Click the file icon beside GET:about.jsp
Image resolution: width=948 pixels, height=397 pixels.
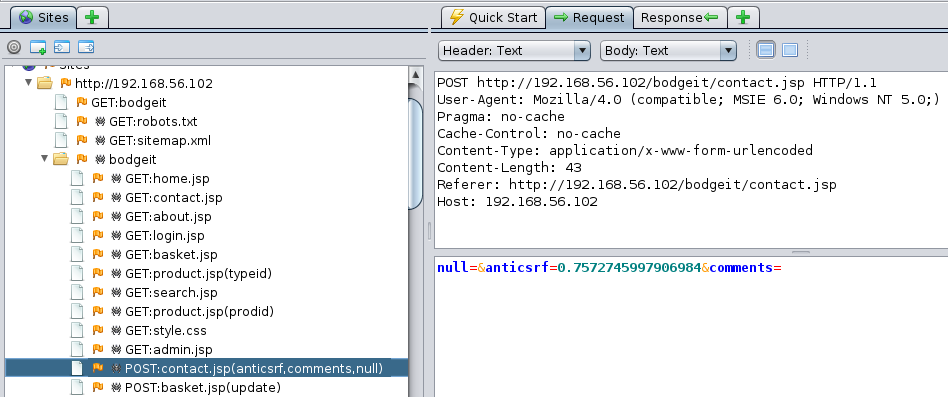click(77, 216)
